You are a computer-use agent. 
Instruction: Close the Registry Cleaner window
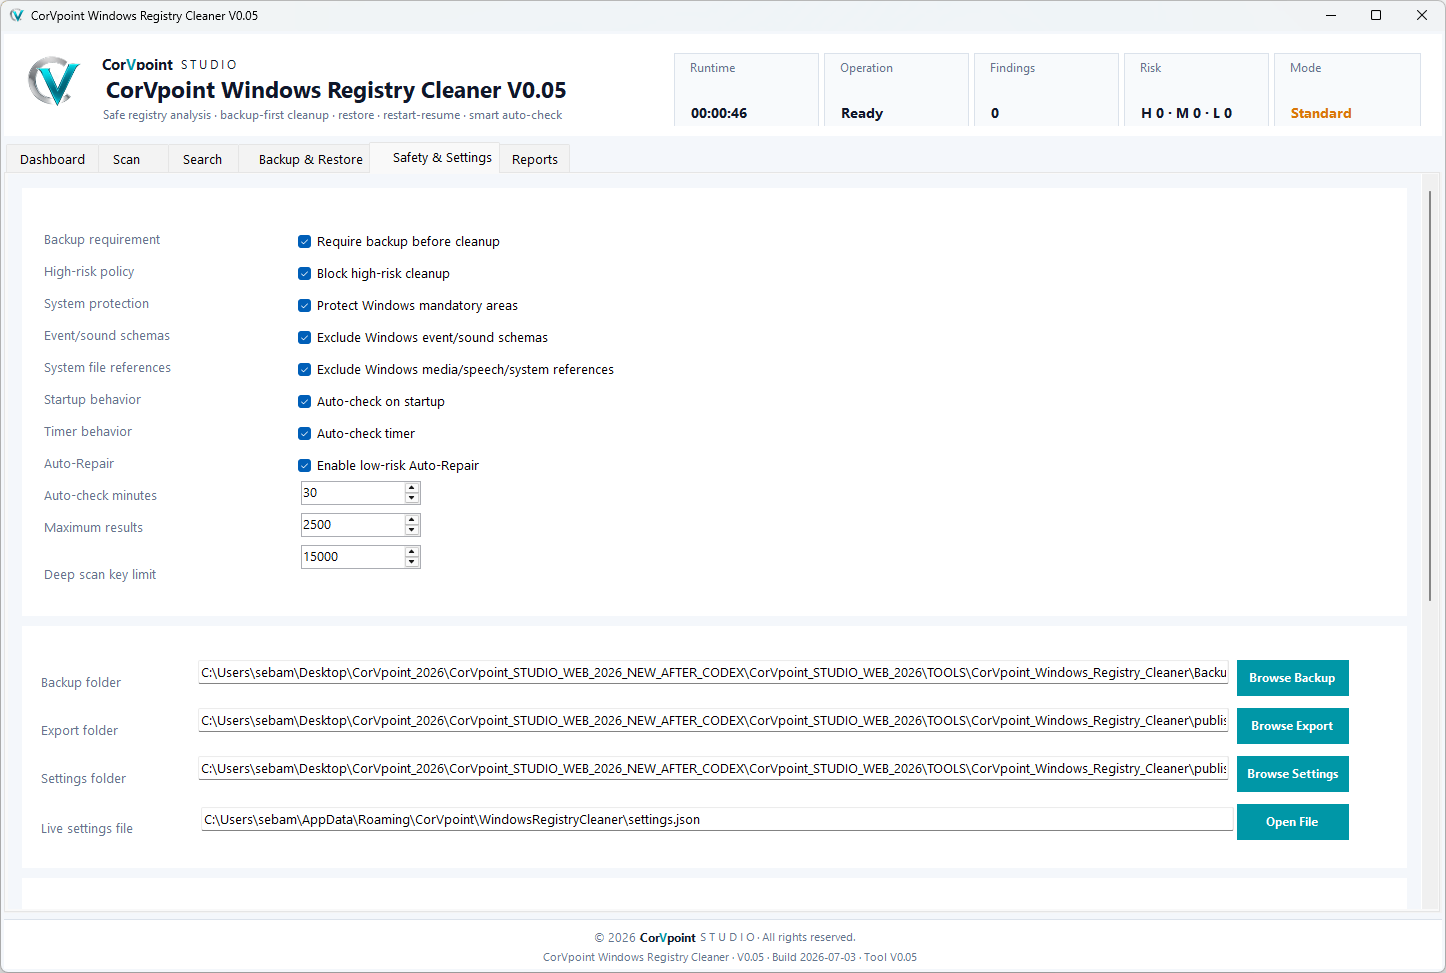[x=1421, y=15]
